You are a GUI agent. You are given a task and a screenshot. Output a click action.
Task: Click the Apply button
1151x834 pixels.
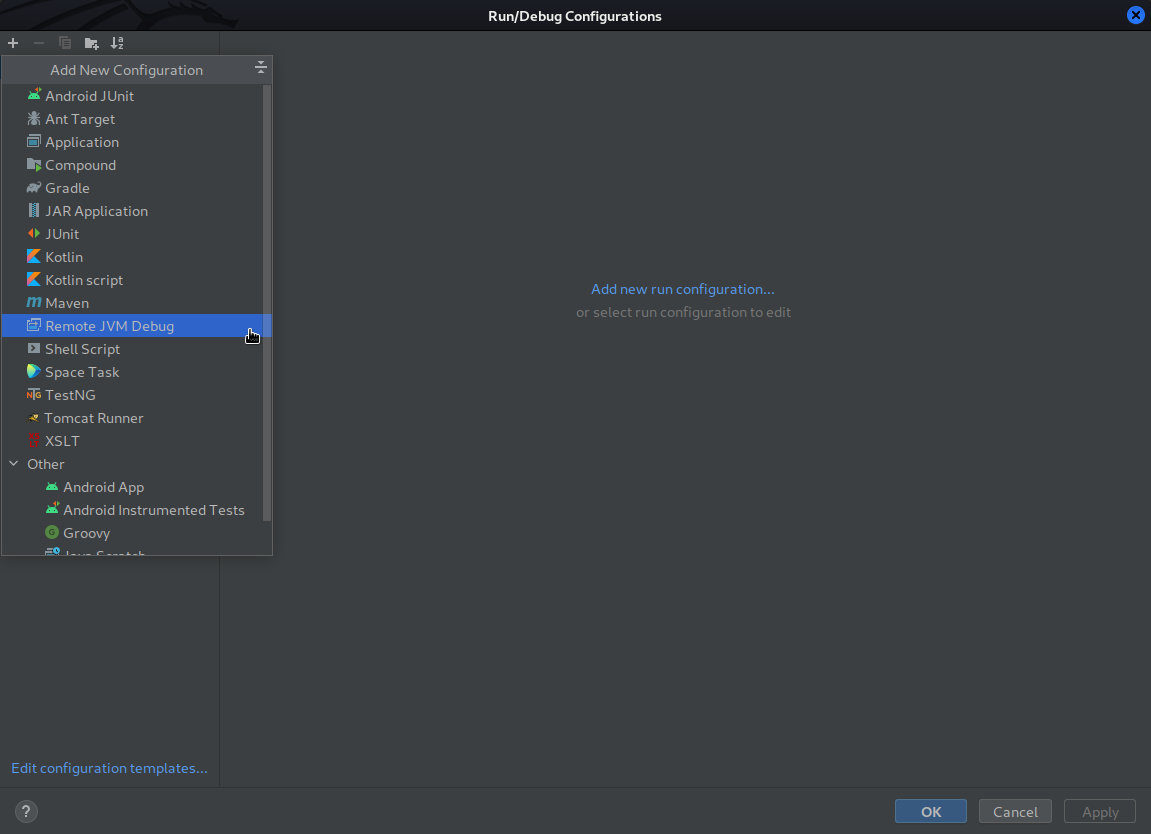pos(1100,811)
